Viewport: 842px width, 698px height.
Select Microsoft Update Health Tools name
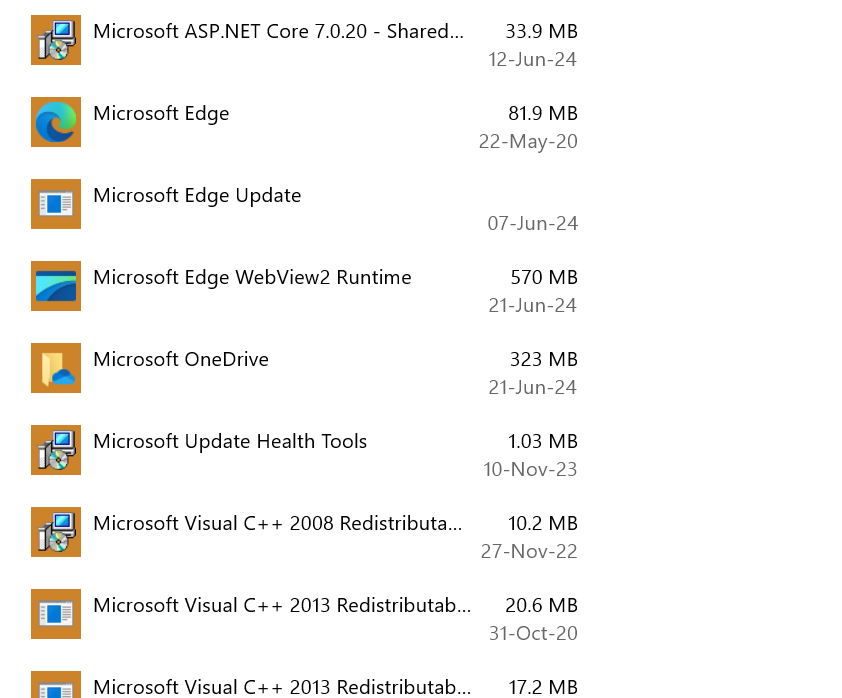click(230, 441)
